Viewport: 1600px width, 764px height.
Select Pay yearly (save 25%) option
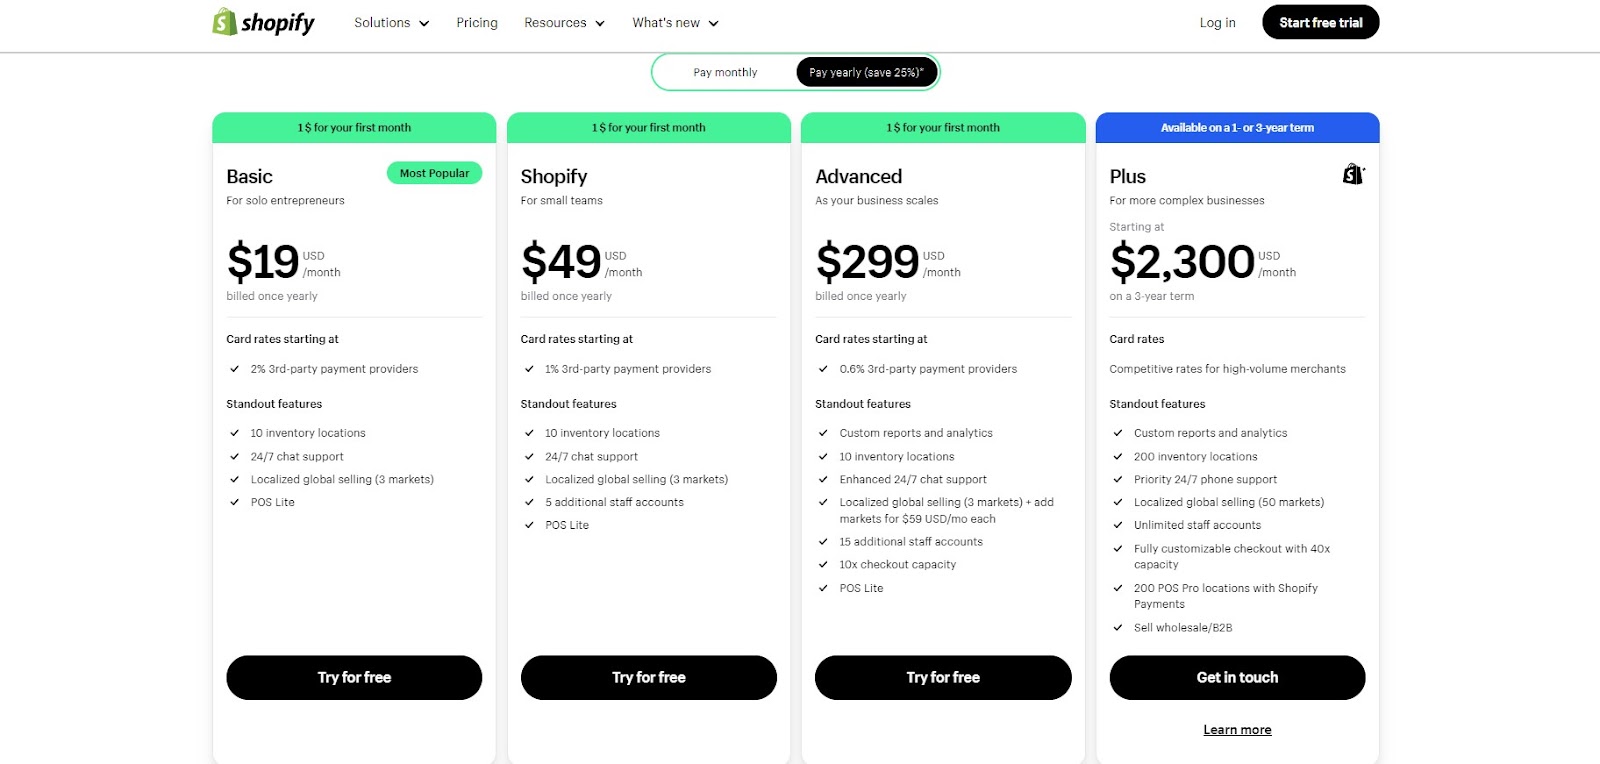(865, 71)
